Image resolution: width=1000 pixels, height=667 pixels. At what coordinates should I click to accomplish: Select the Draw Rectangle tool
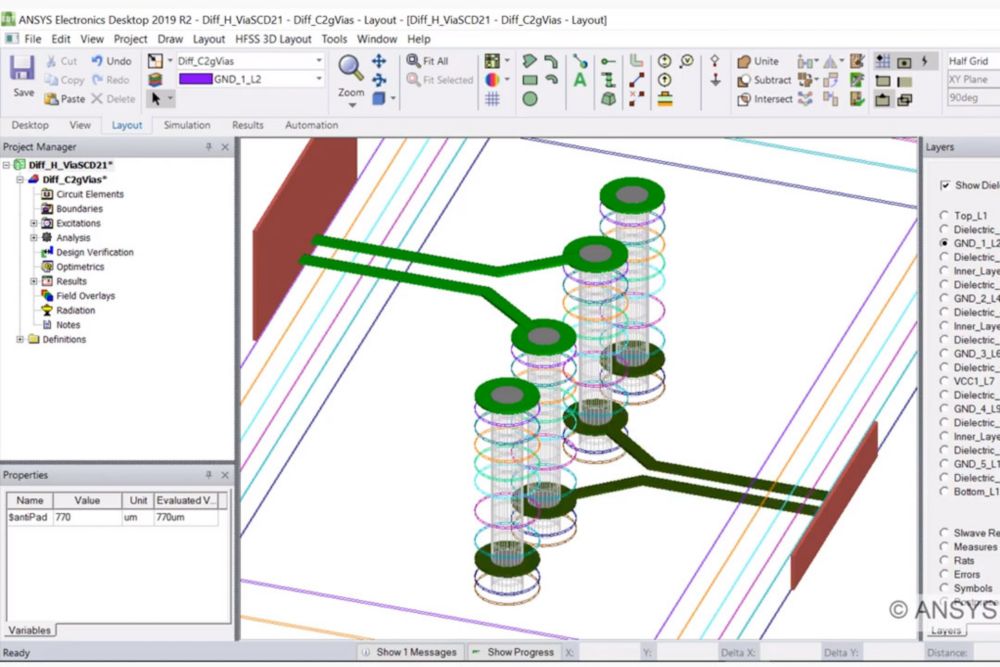[530, 80]
